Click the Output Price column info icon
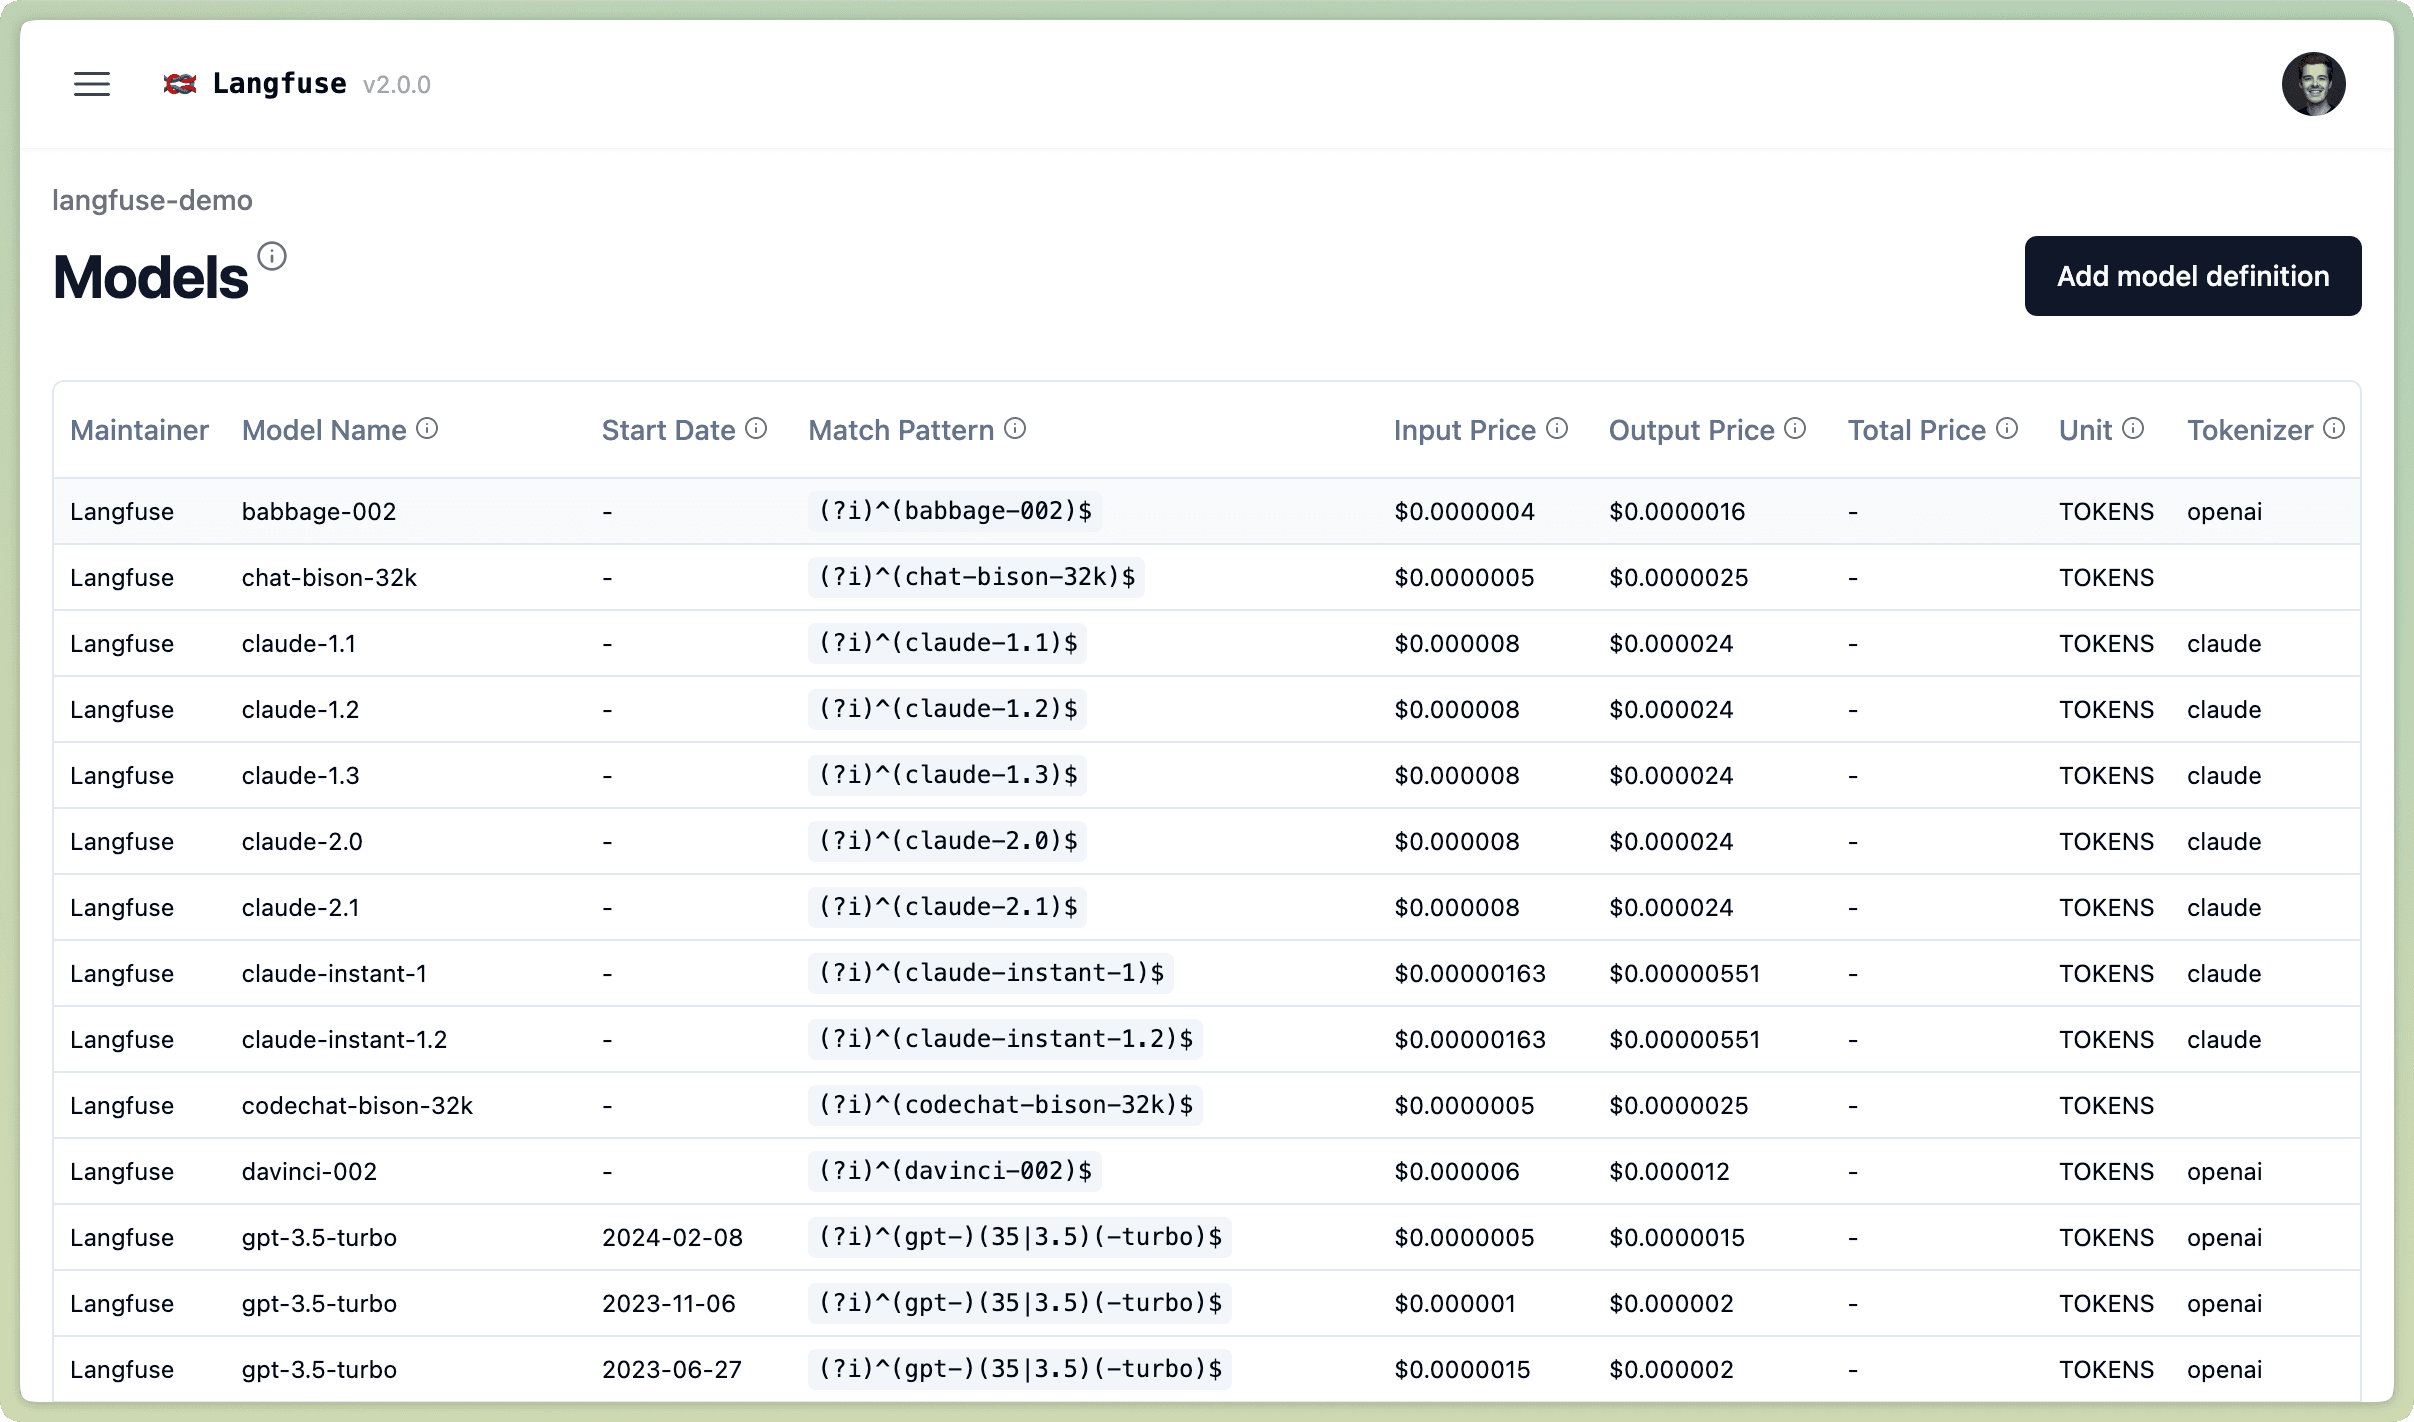This screenshot has height=1422, width=2414. click(x=1796, y=428)
